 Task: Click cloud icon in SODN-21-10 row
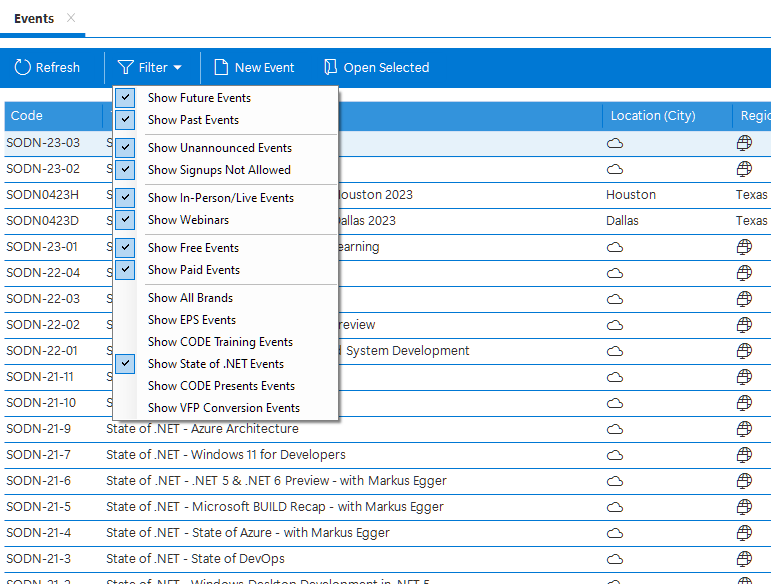[615, 404]
